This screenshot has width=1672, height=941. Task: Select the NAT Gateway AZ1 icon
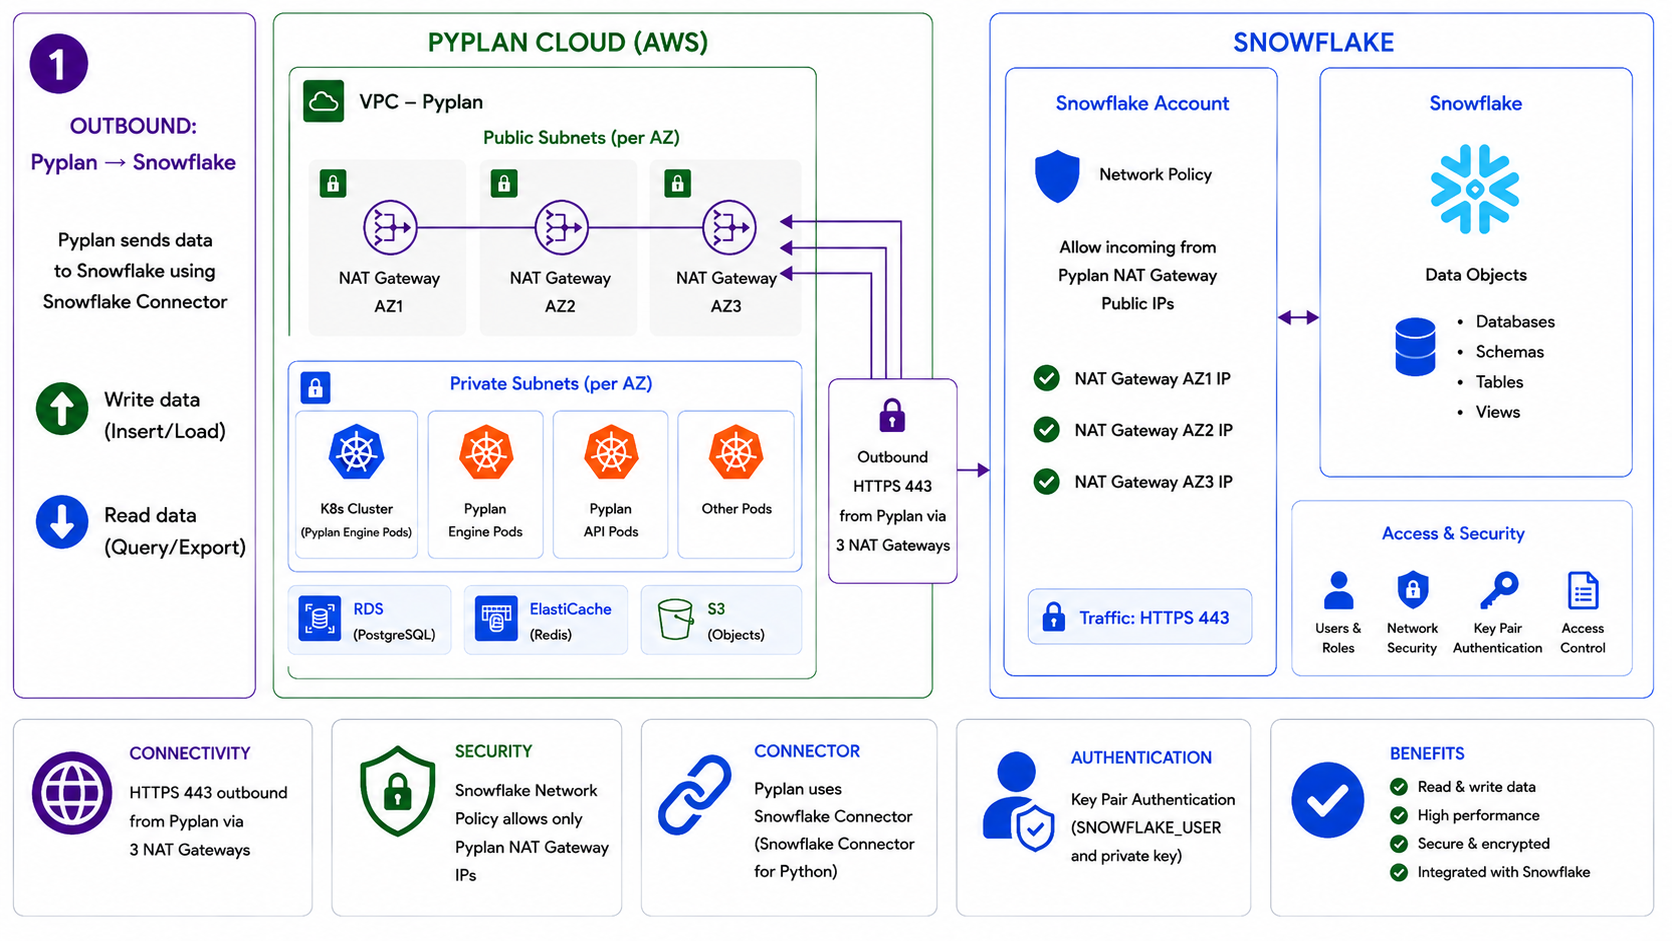coord(390,227)
